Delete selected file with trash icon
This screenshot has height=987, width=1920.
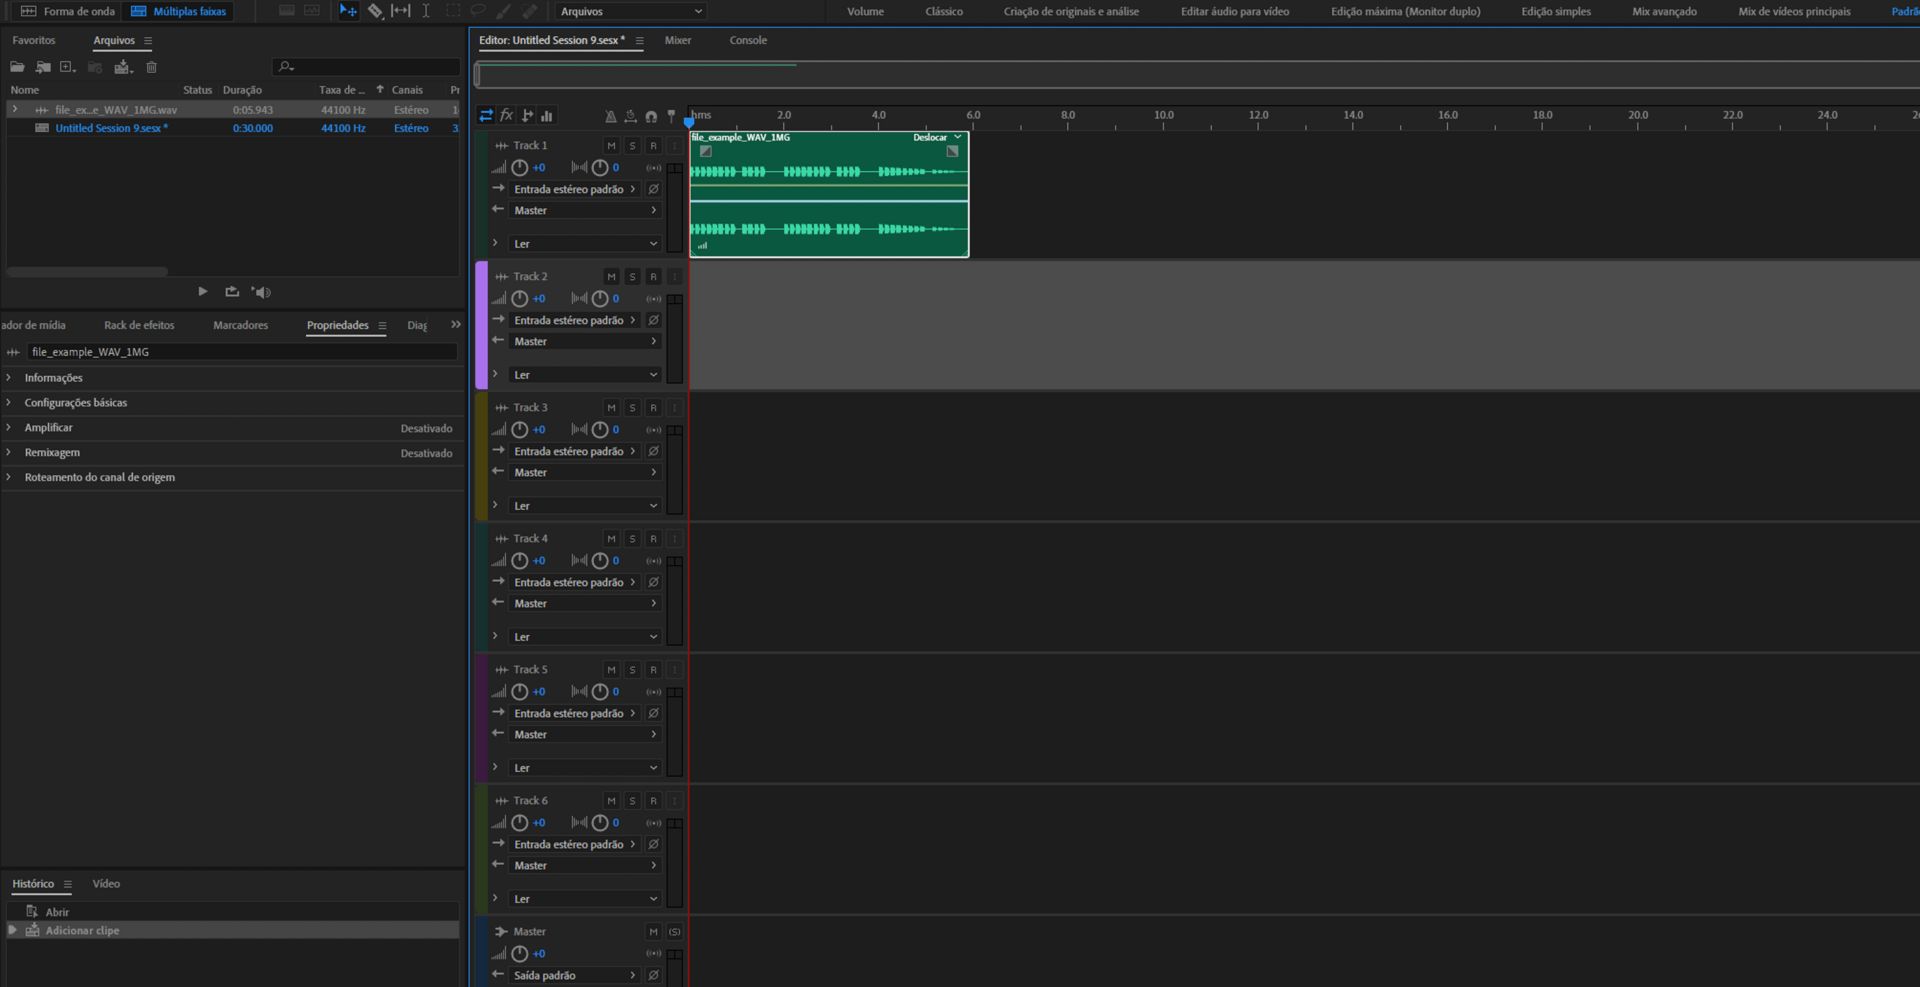point(152,67)
